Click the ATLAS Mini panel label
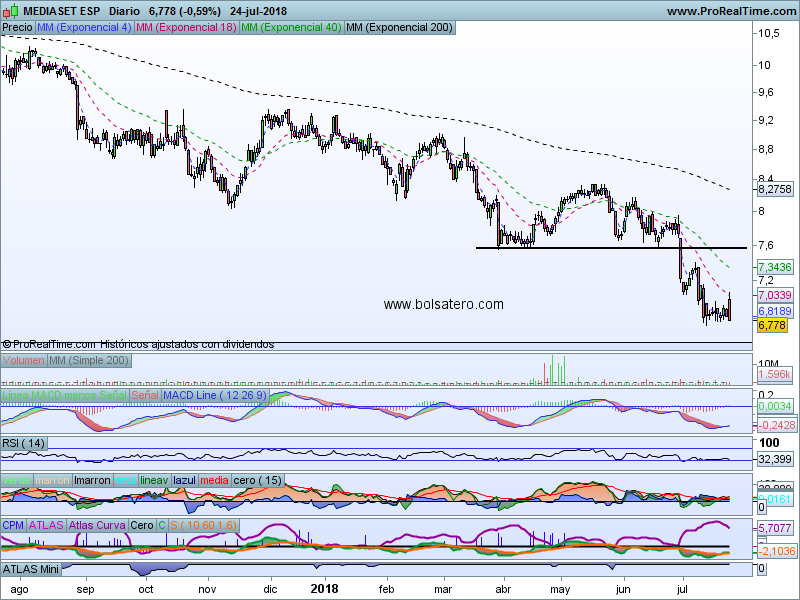Viewport: 800px width, 600px height. [32, 568]
